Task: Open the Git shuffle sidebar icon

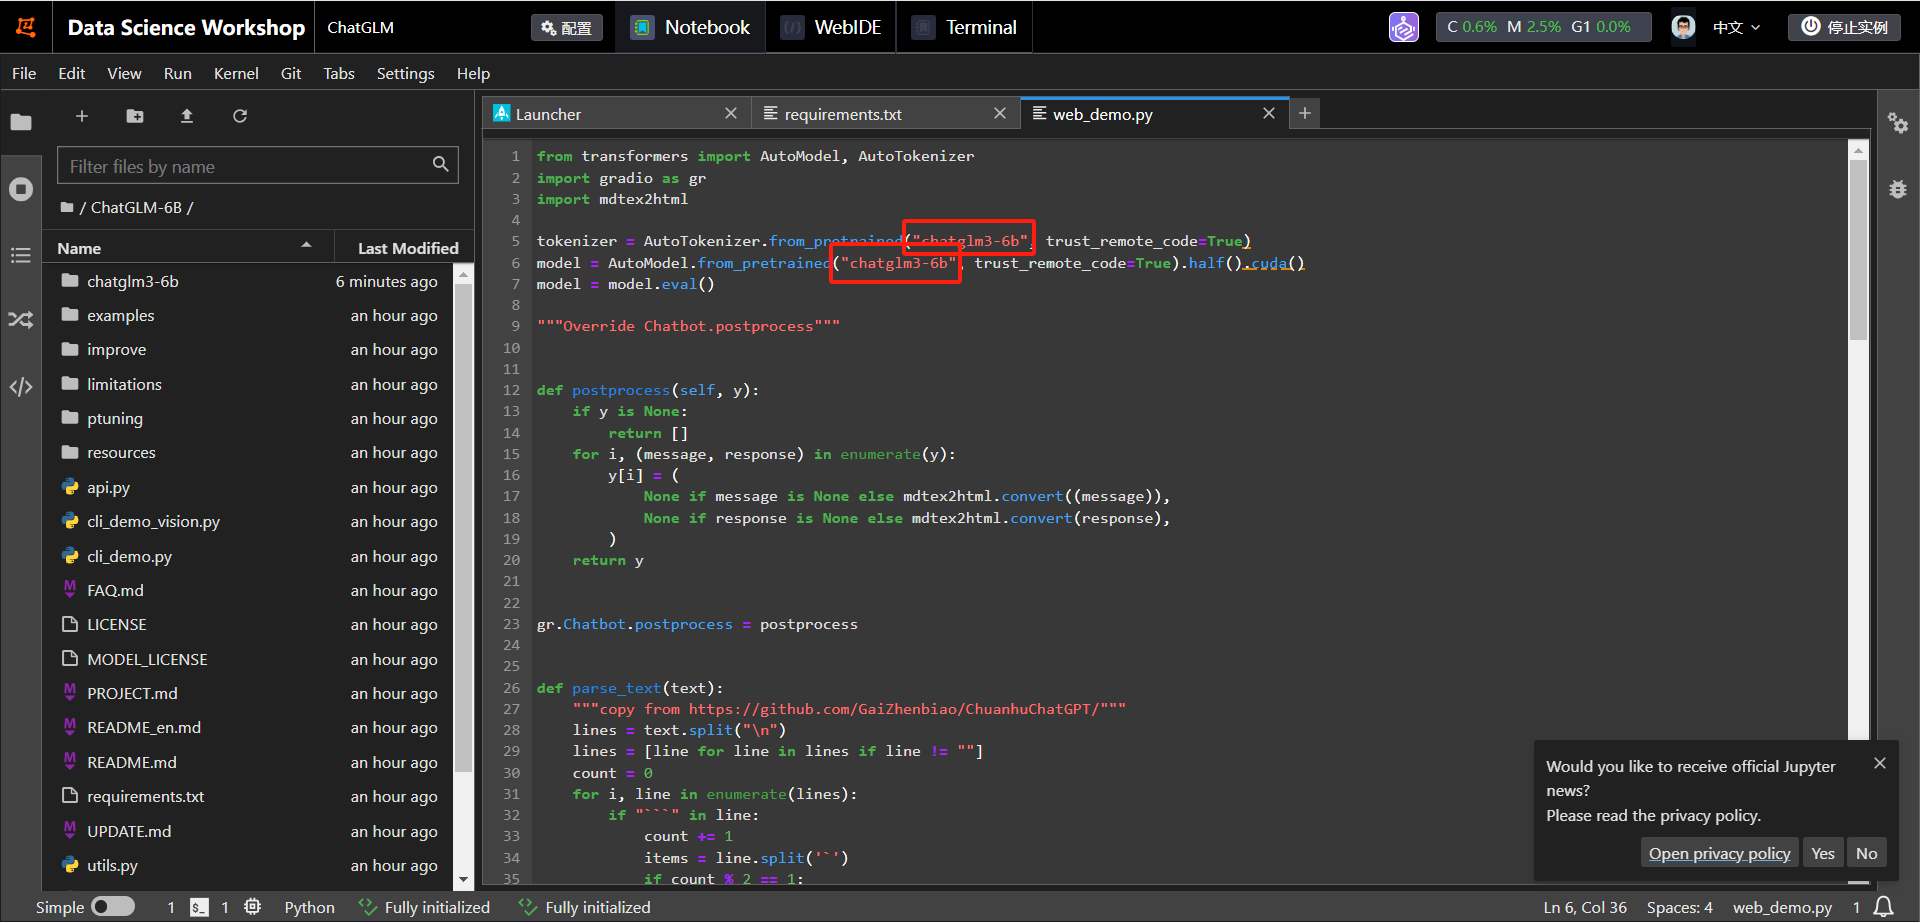Action: pos(21,320)
